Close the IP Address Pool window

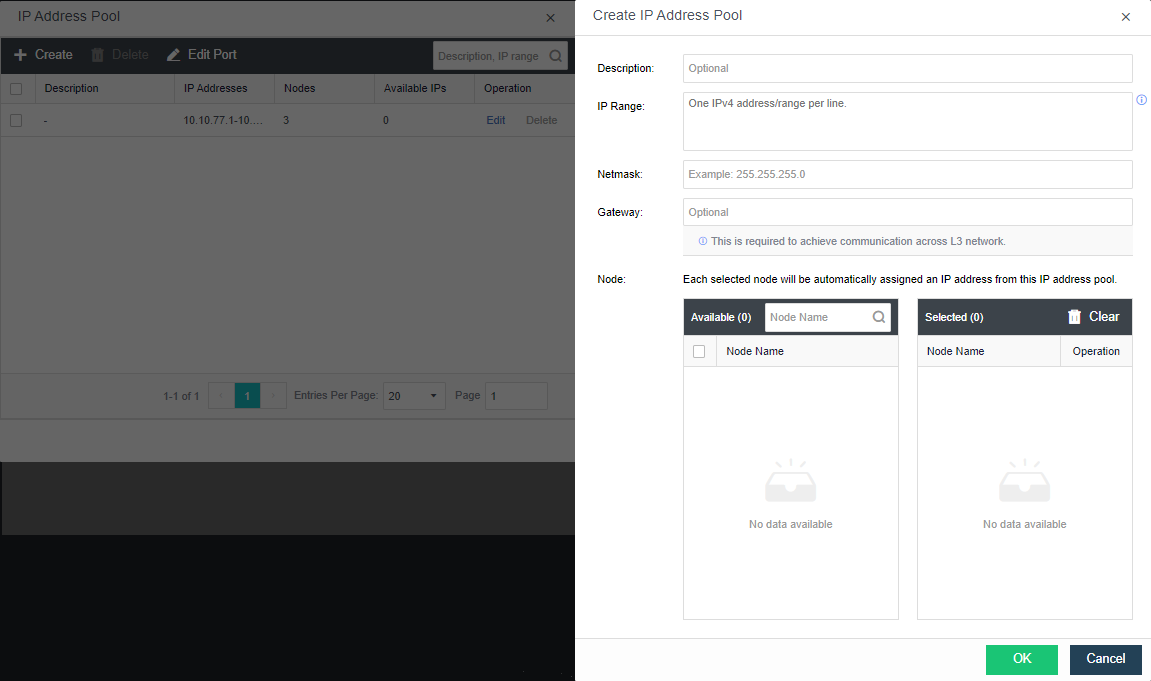550,18
